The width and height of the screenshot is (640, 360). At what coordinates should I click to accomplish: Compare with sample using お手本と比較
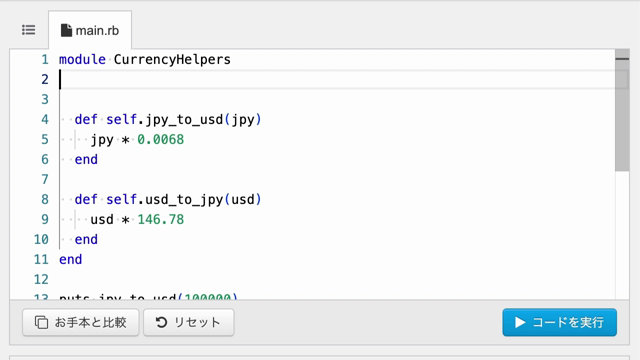[81, 322]
